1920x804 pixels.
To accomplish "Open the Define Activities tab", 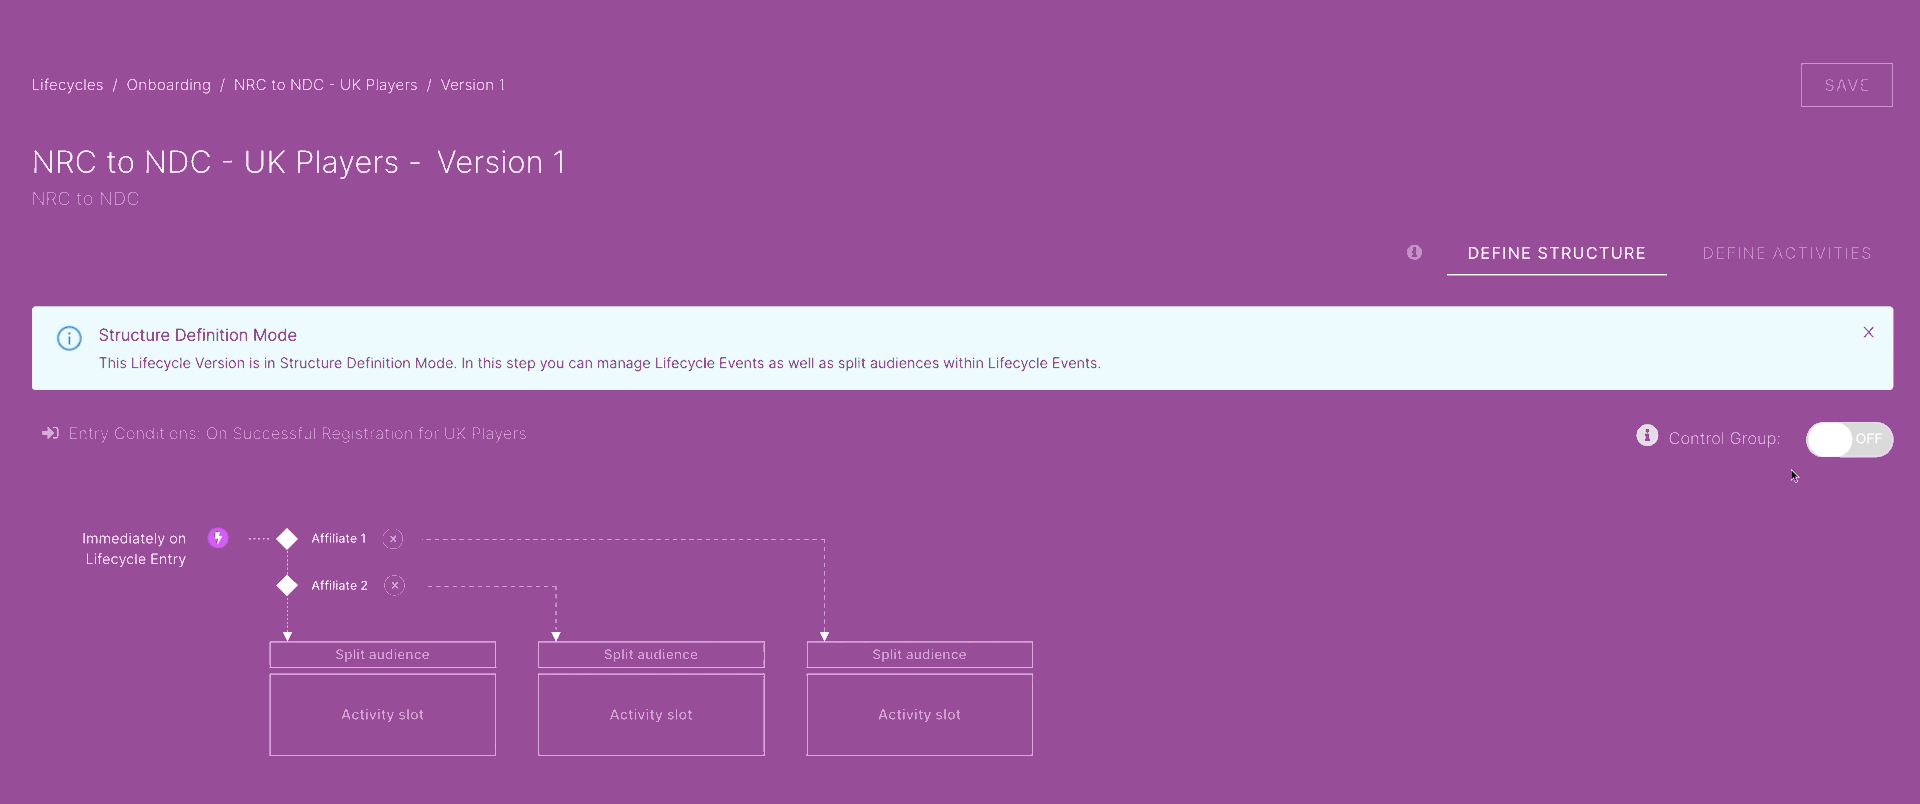I will click(x=1787, y=253).
